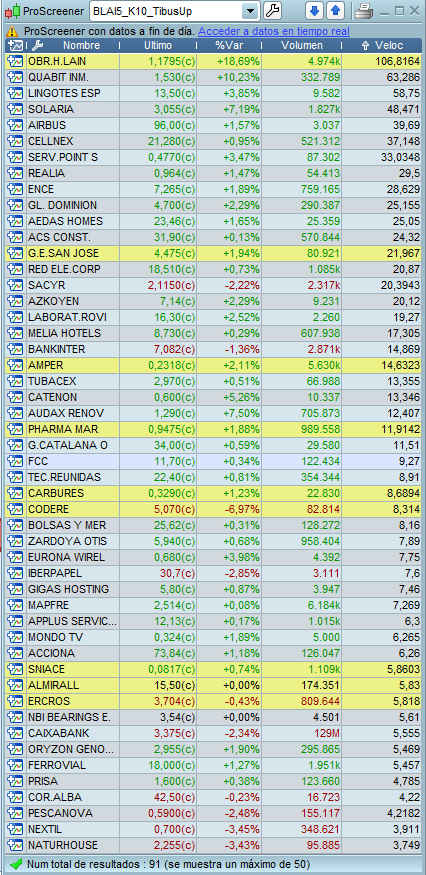Select the FCC row

click(214, 461)
